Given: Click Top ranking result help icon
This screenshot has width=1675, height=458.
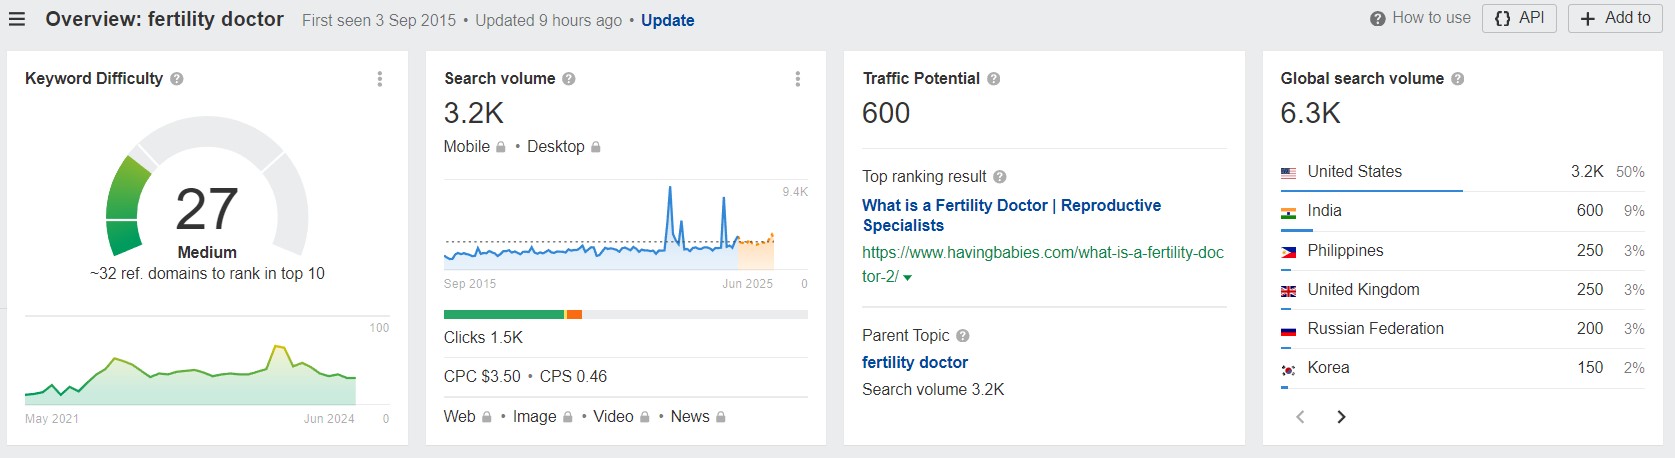Looking at the screenshot, I should tap(1000, 177).
